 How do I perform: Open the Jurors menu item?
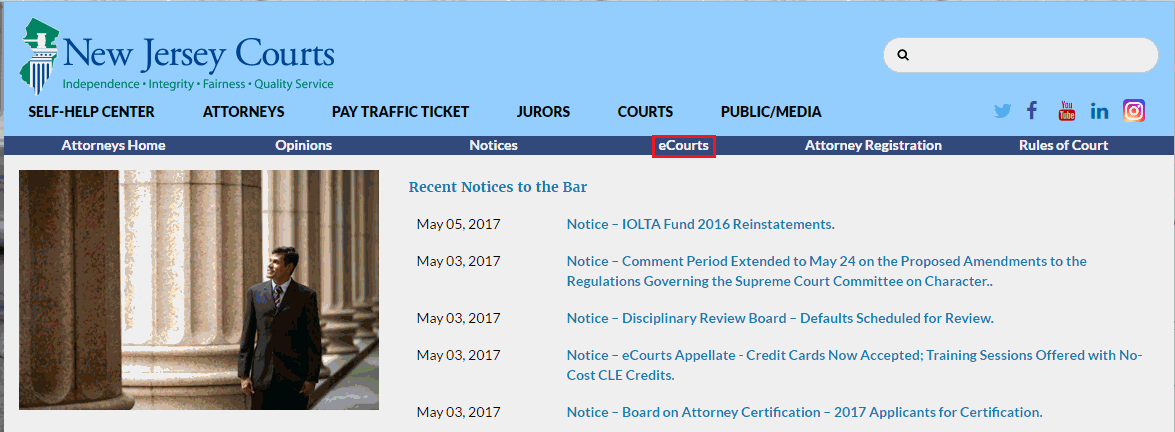(543, 112)
